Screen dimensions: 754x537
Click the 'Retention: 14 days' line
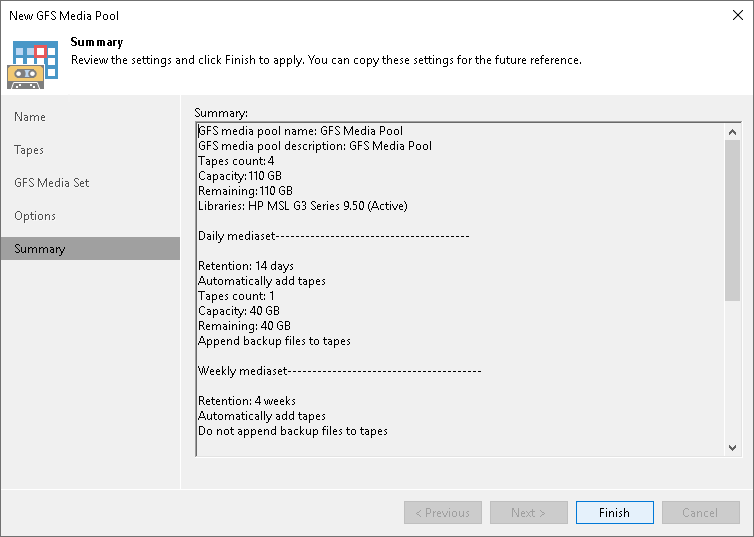(x=246, y=266)
